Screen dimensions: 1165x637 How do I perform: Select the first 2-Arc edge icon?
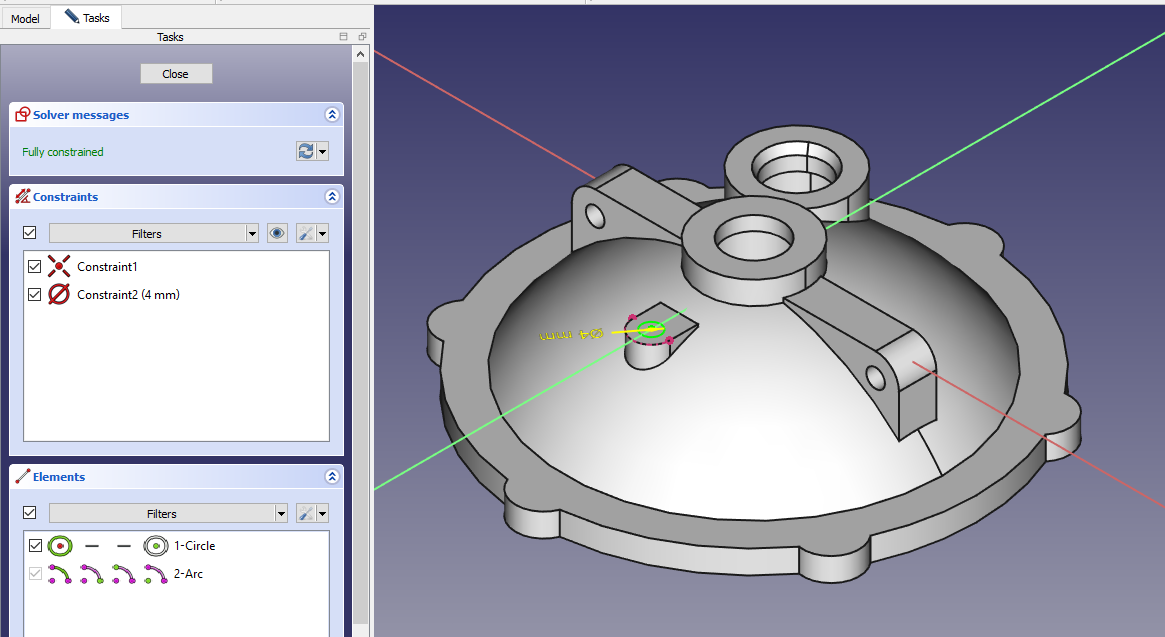pos(60,574)
